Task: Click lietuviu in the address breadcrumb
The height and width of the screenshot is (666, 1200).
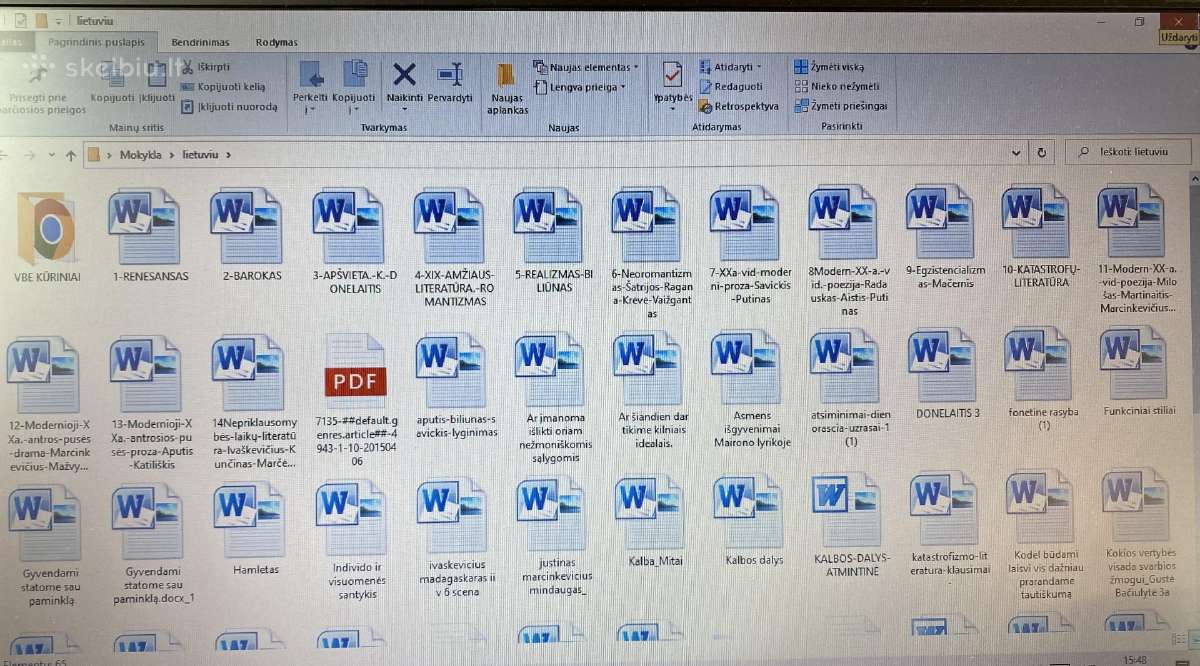Action: pos(200,155)
